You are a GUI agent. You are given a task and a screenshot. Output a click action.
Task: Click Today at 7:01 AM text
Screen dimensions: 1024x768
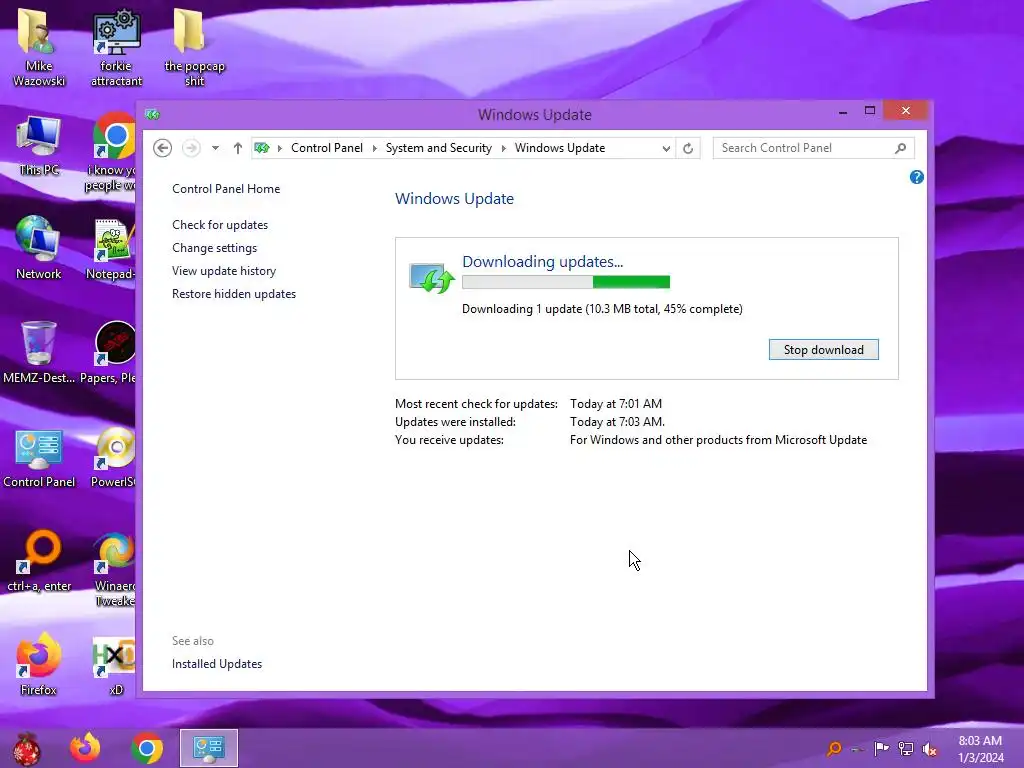click(616, 404)
